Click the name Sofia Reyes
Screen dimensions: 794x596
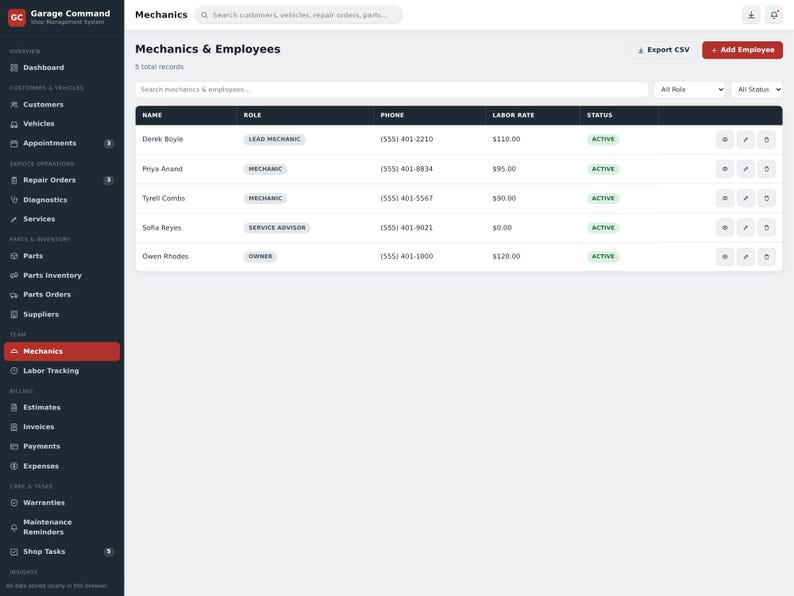(162, 228)
